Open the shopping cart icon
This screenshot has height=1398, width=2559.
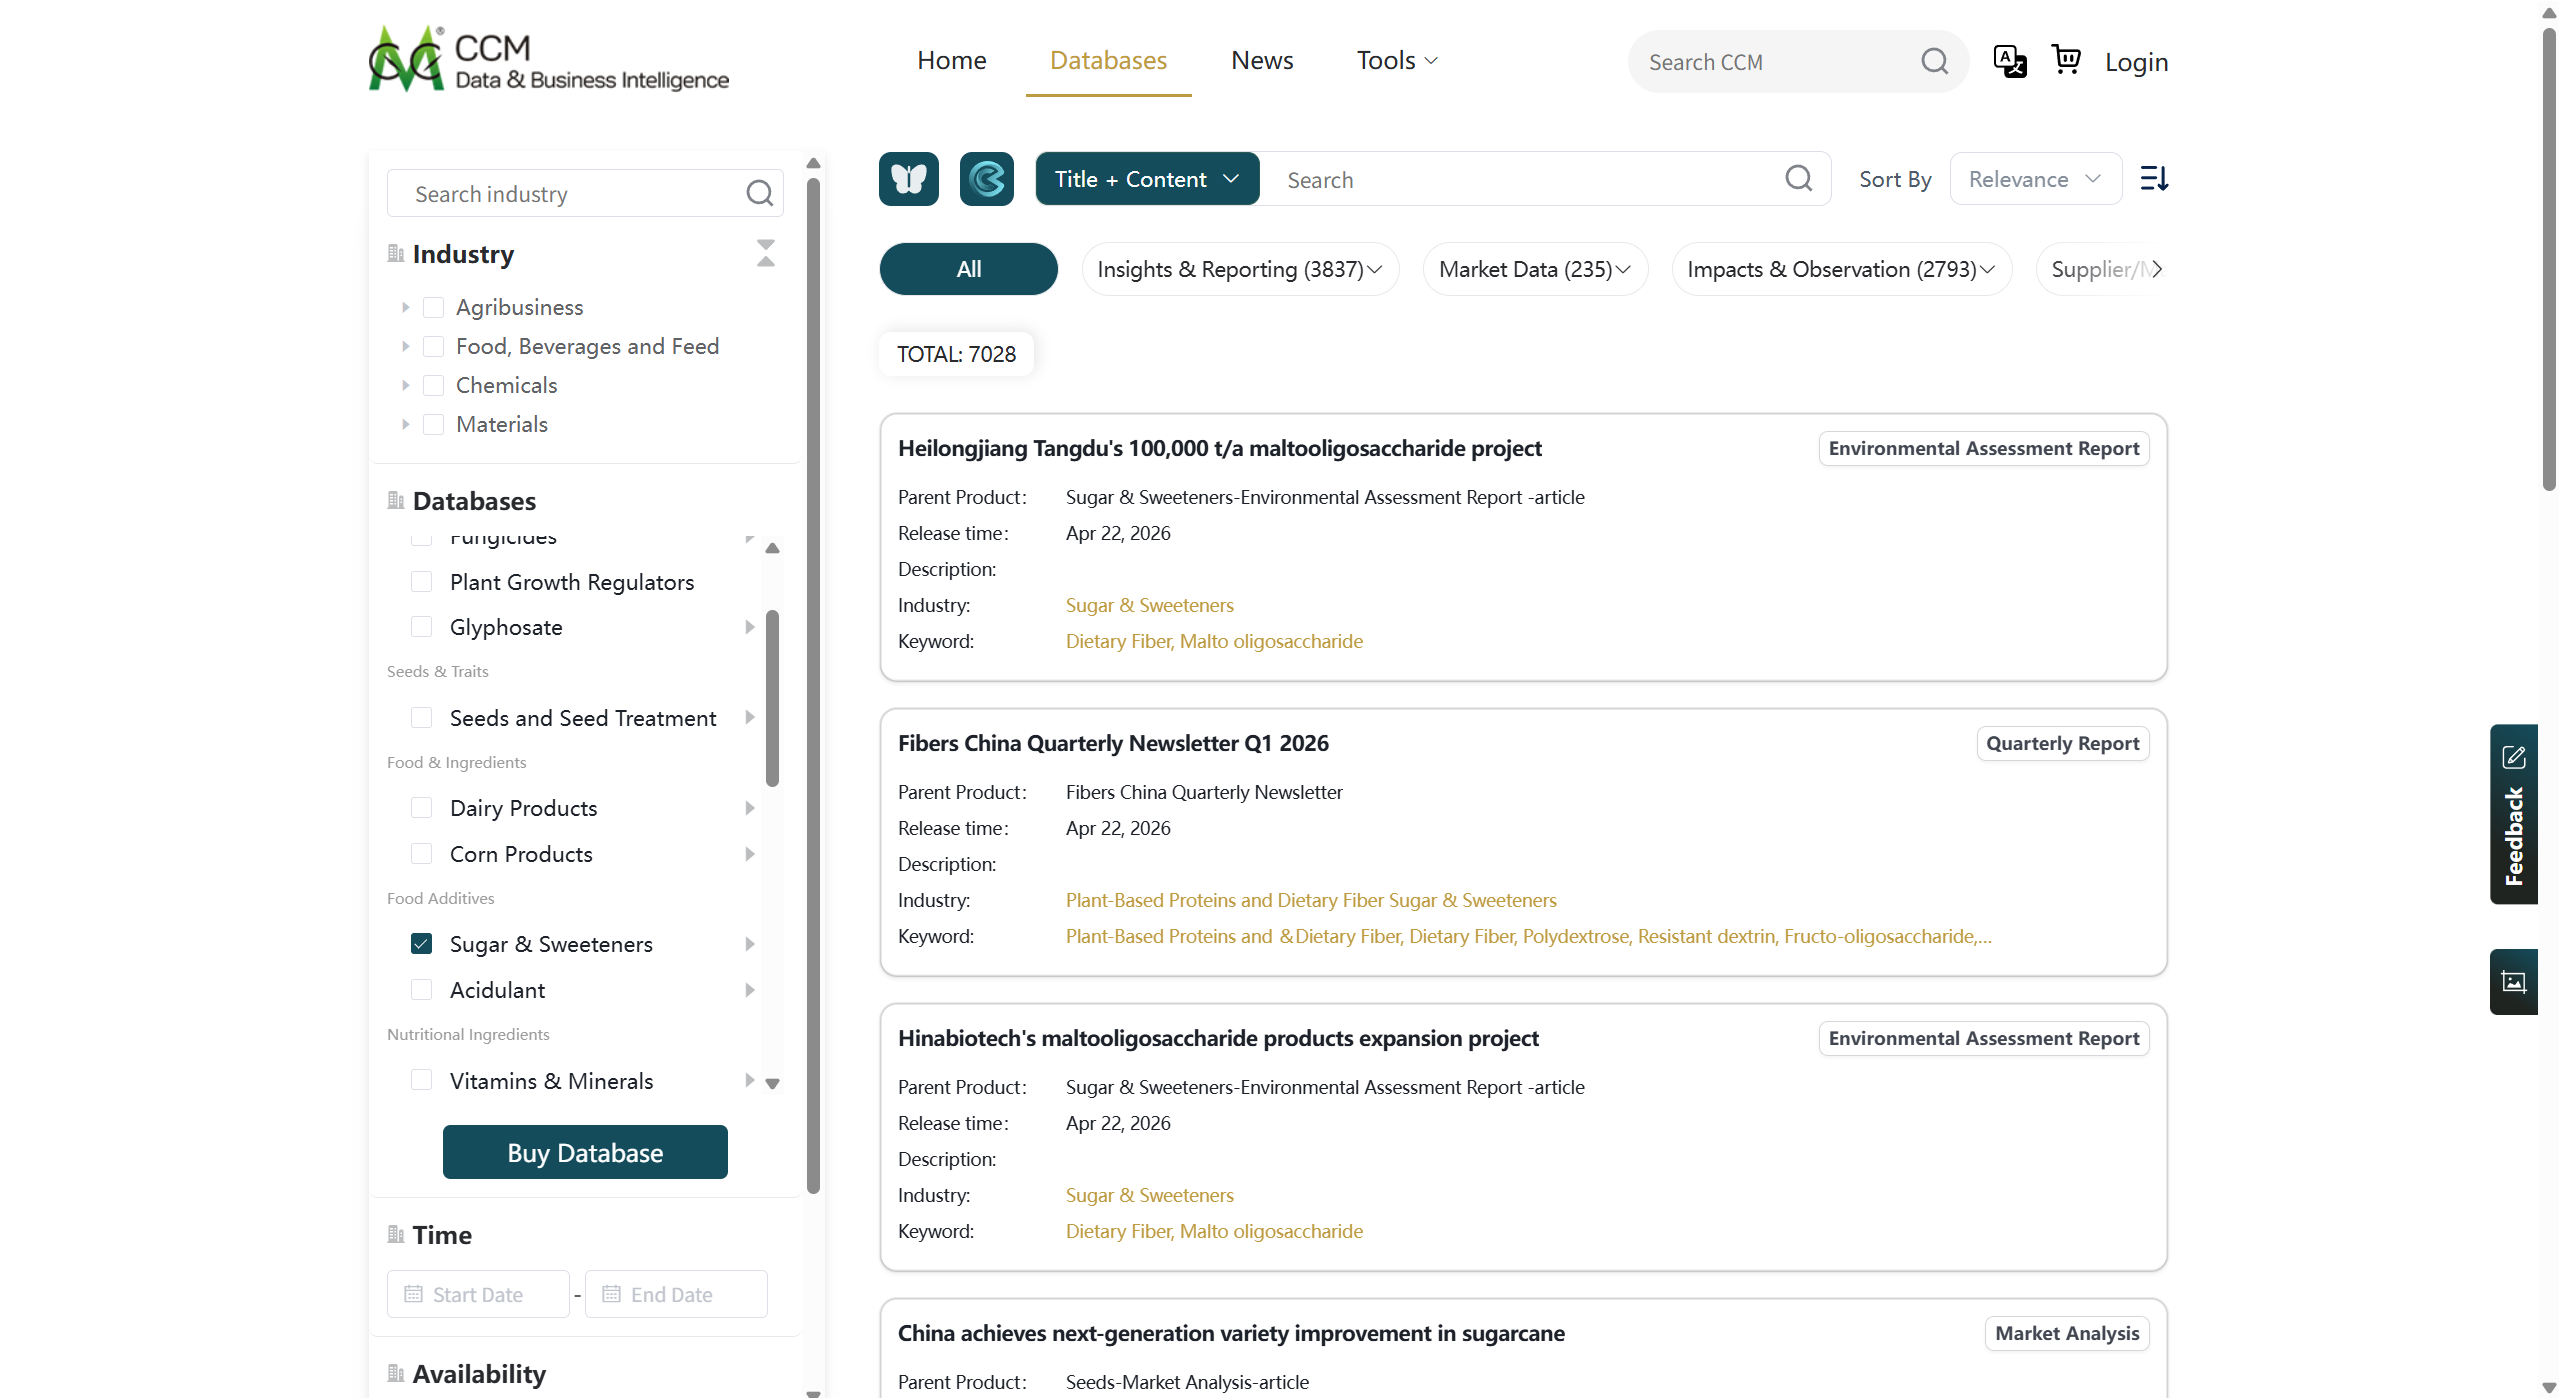coord(2066,60)
